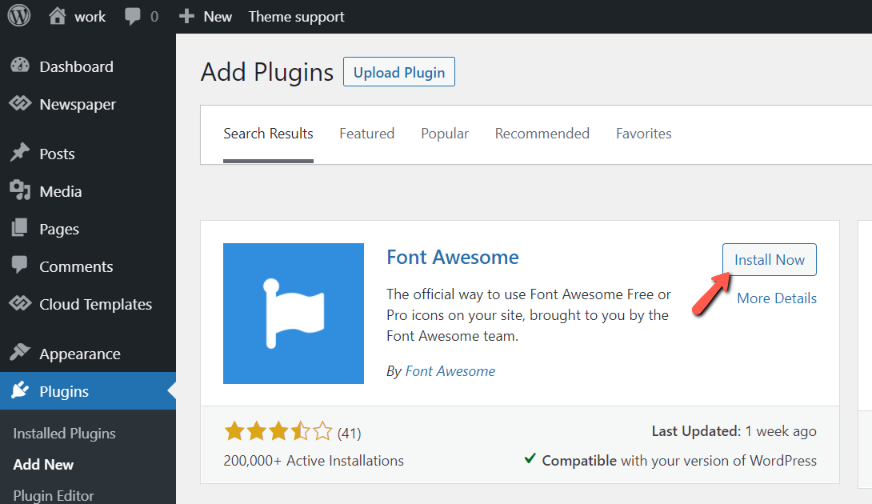Open More Details for Font Awesome
This screenshot has width=872, height=504.
(776, 298)
